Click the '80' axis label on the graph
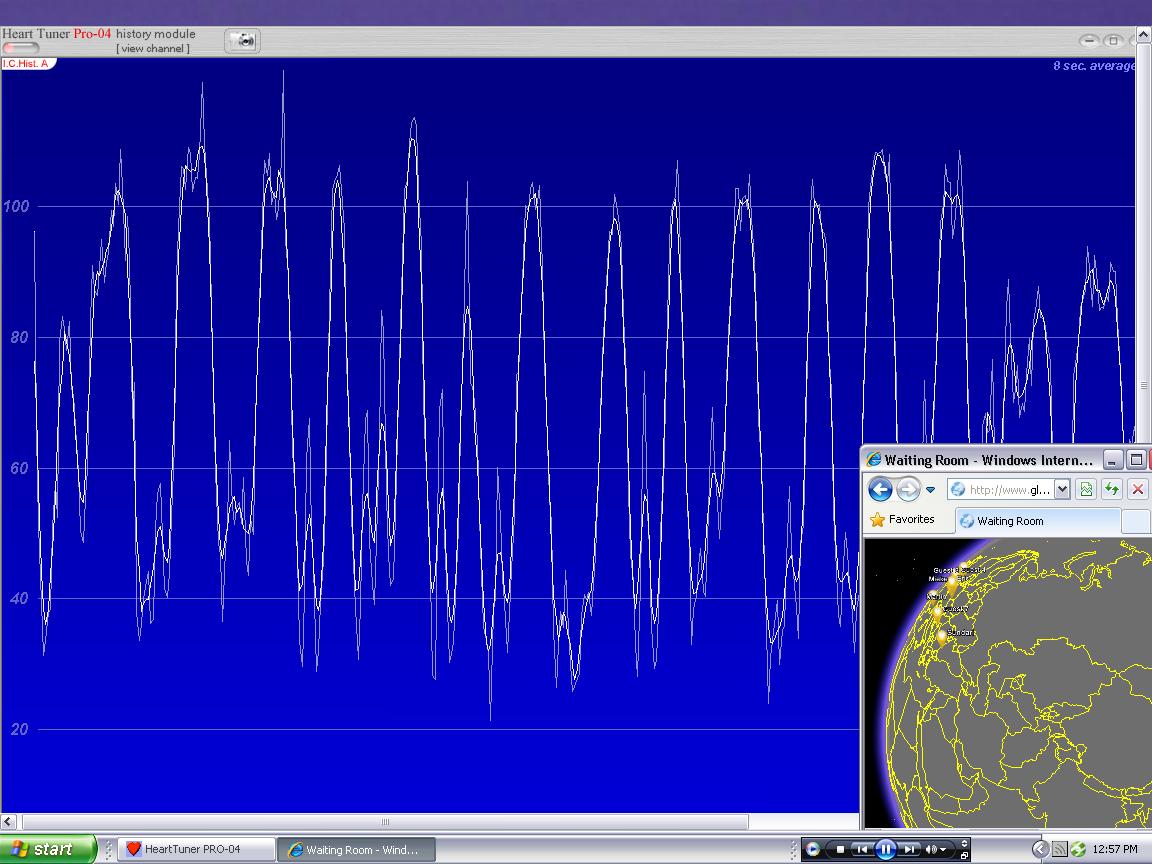The image size is (1152, 864). (20, 337)
